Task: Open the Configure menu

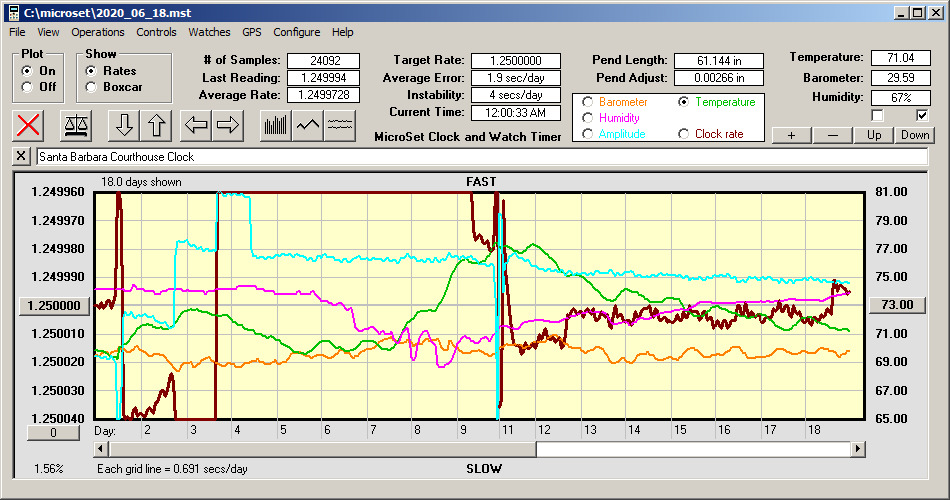Action: tap(297, 32)
